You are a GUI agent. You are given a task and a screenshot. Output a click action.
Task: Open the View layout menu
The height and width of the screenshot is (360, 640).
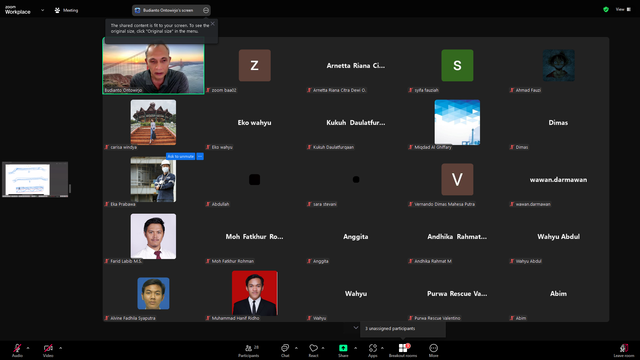coord(623,9)
